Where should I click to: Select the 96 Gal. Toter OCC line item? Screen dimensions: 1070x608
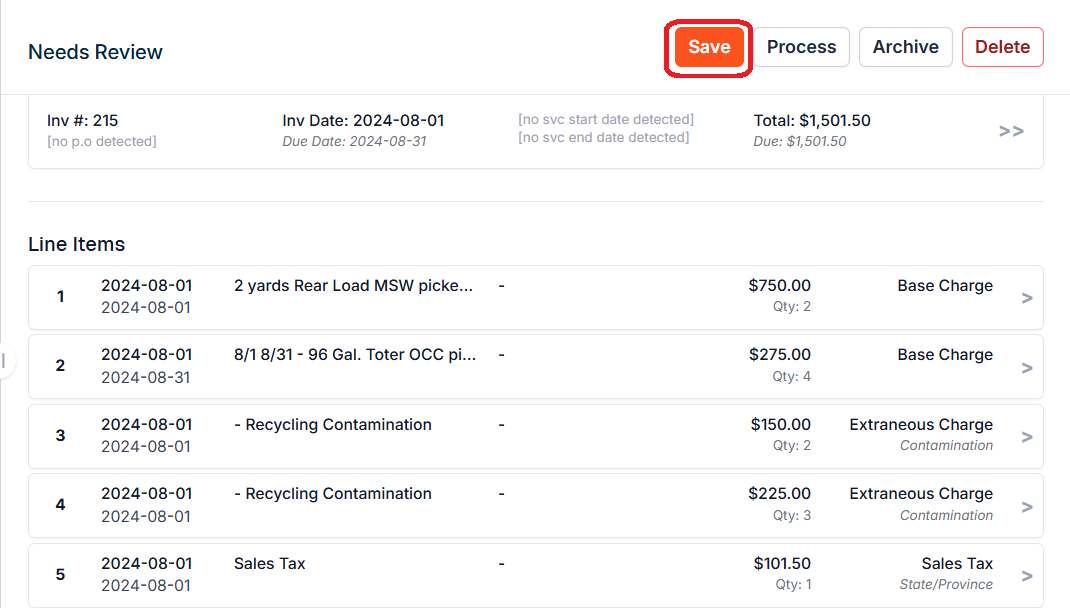tap(355, 355)
